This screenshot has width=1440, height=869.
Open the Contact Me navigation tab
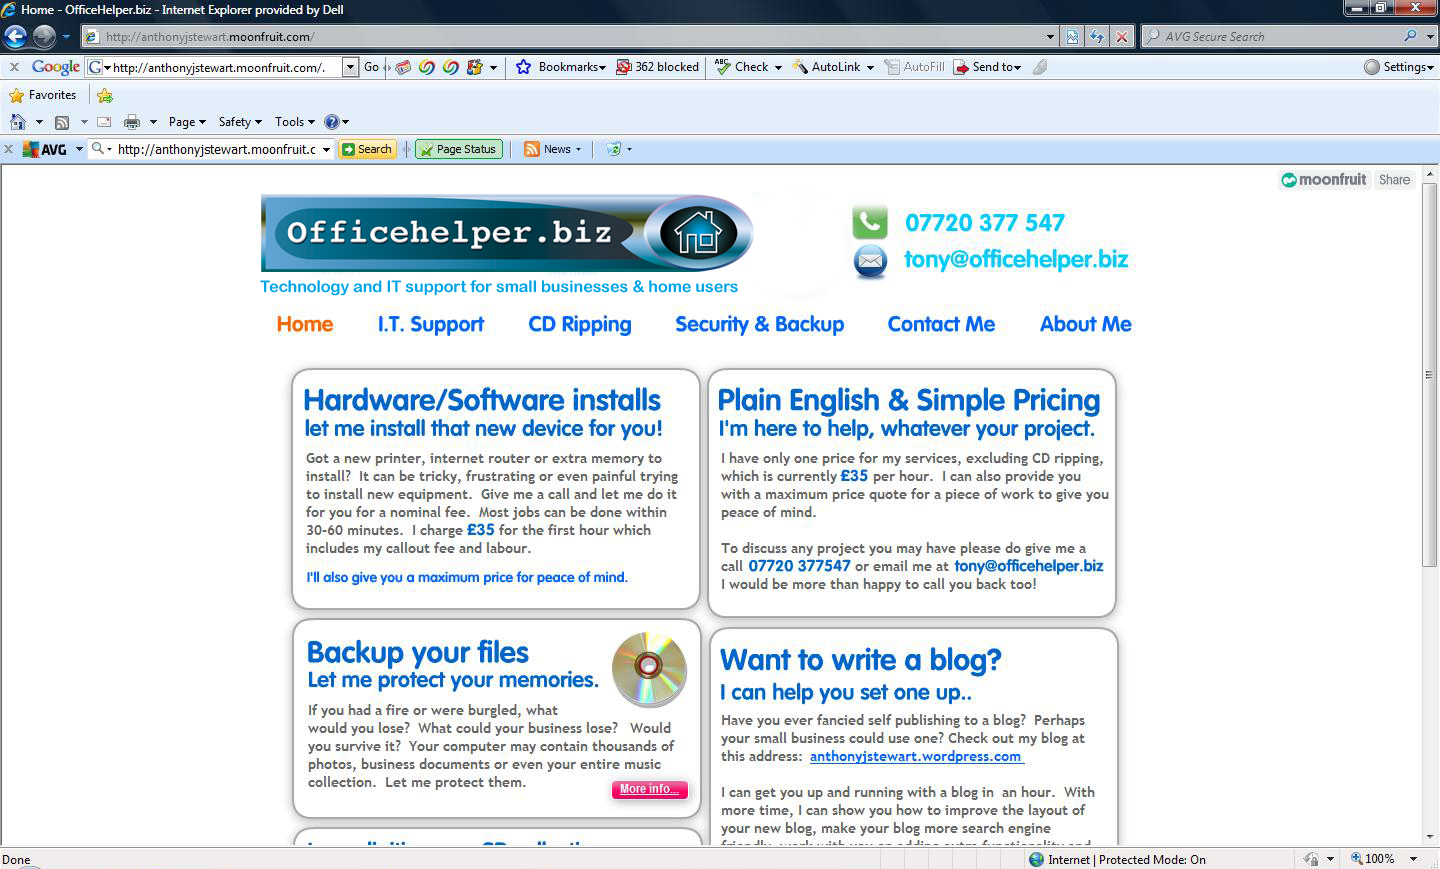(x=941, y=324)
